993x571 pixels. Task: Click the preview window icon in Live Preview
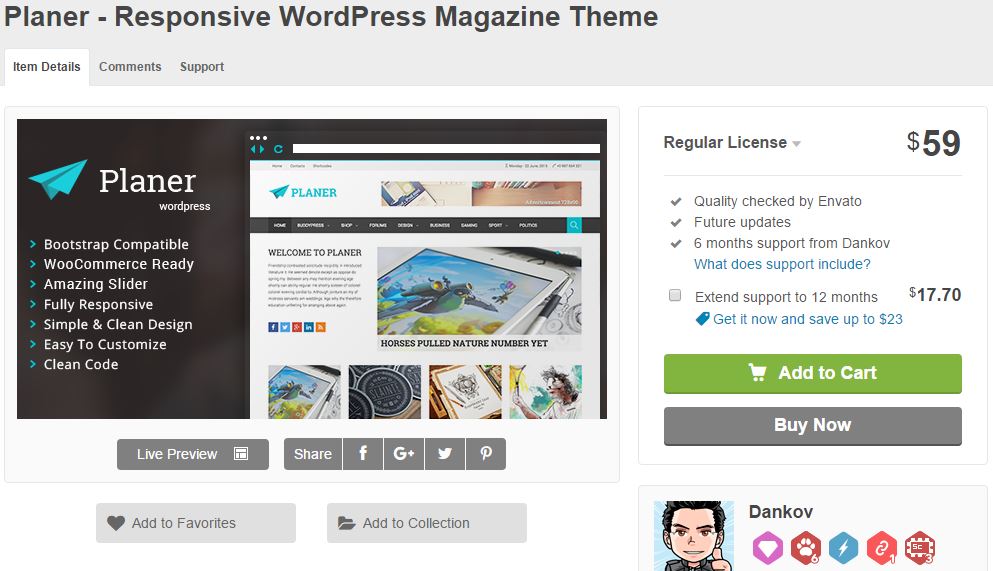click(x=241, y=453)
